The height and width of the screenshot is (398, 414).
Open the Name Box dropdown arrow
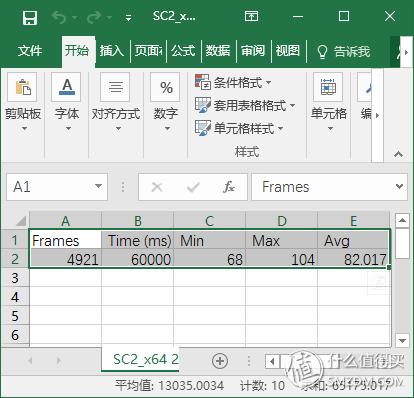pos(98,186)
